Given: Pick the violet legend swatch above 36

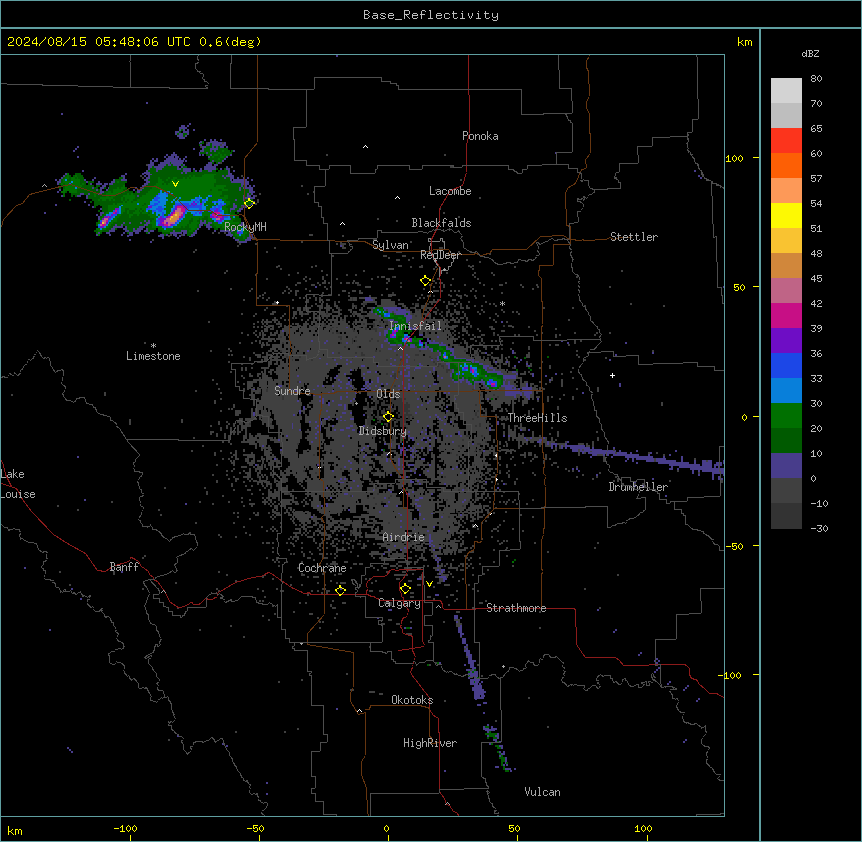Looking at the screenshot, I should (x=786, y=341).
